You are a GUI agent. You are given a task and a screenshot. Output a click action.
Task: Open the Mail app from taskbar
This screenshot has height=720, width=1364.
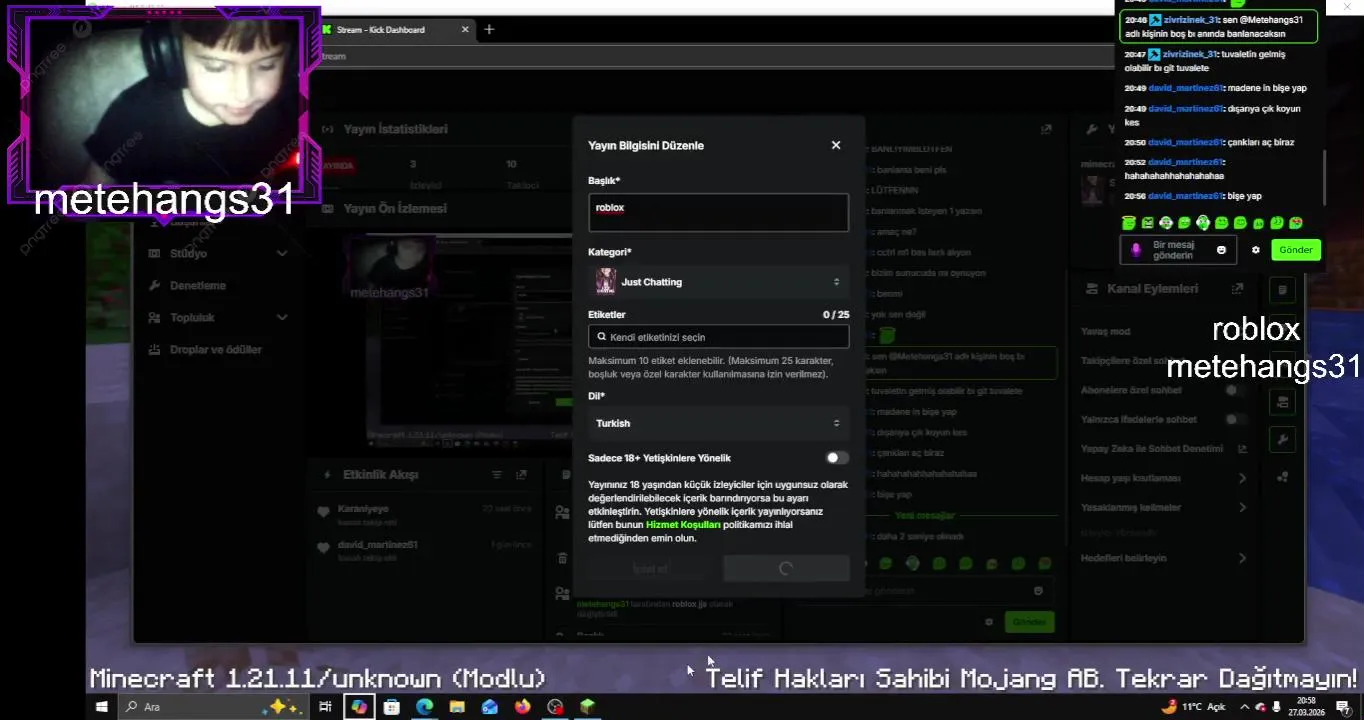[x=490, y=707]
